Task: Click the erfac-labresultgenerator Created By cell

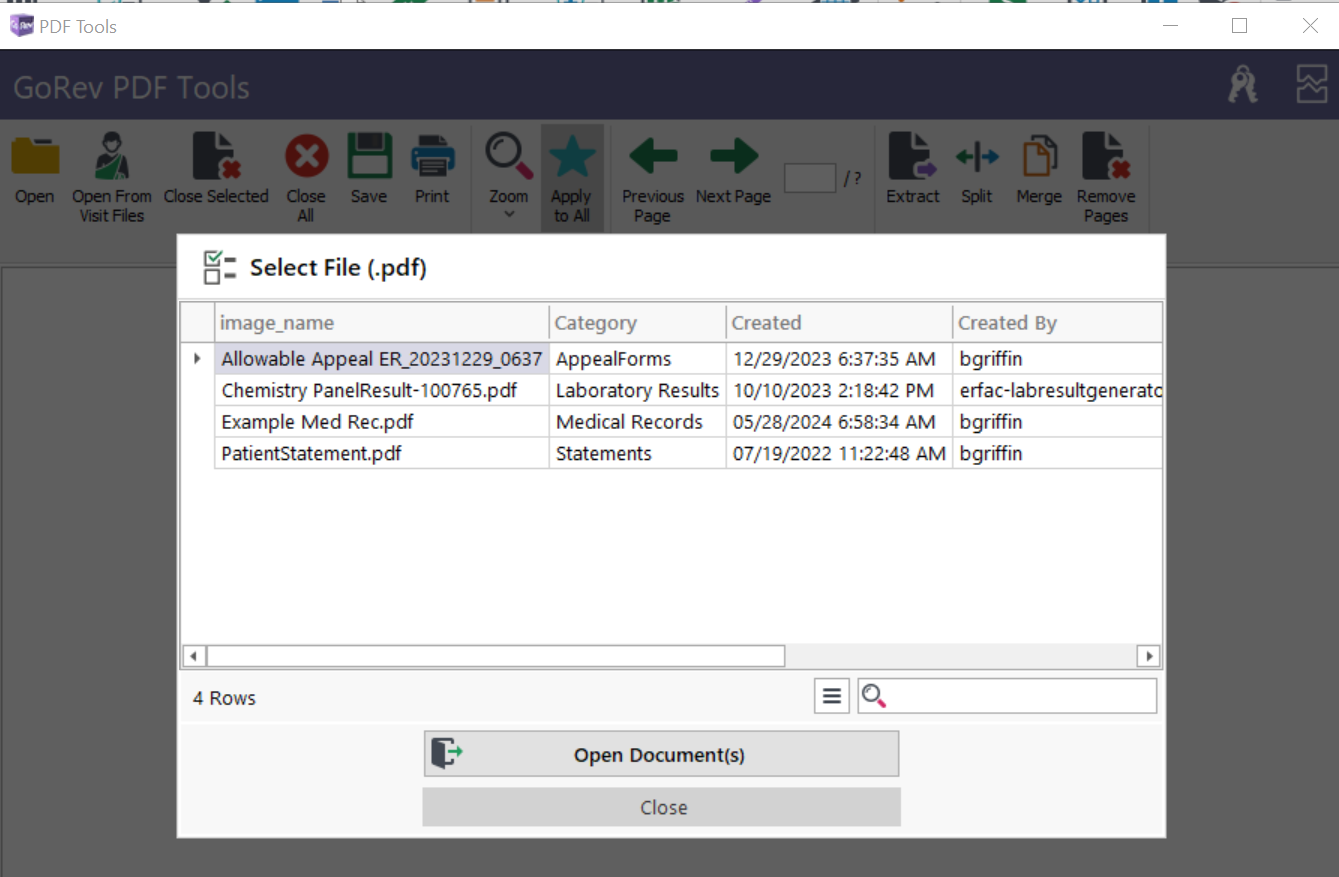Action: 1058,390
